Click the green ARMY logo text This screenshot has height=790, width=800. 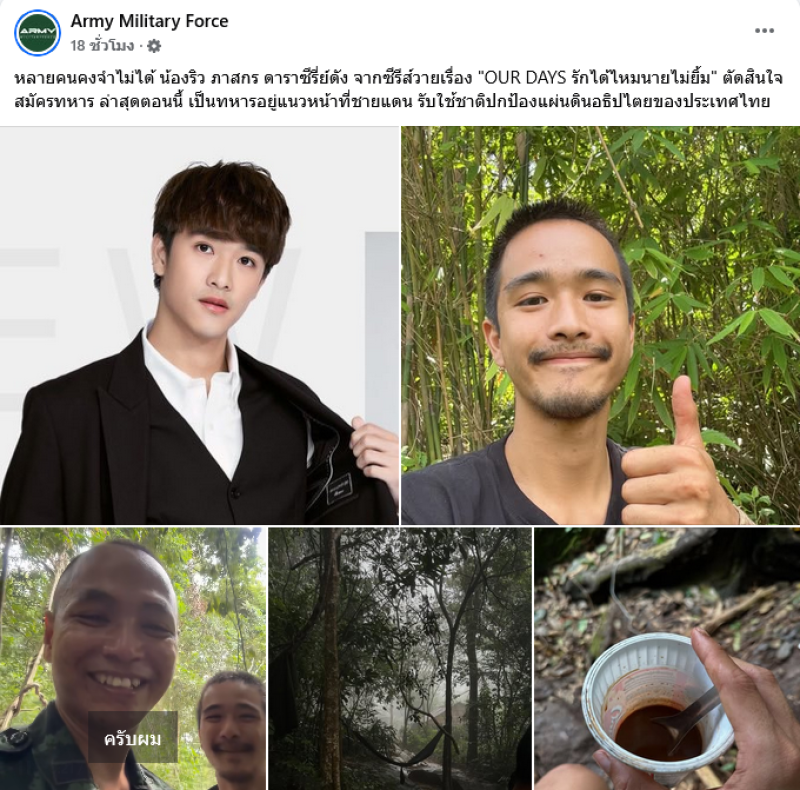[37, 32]
